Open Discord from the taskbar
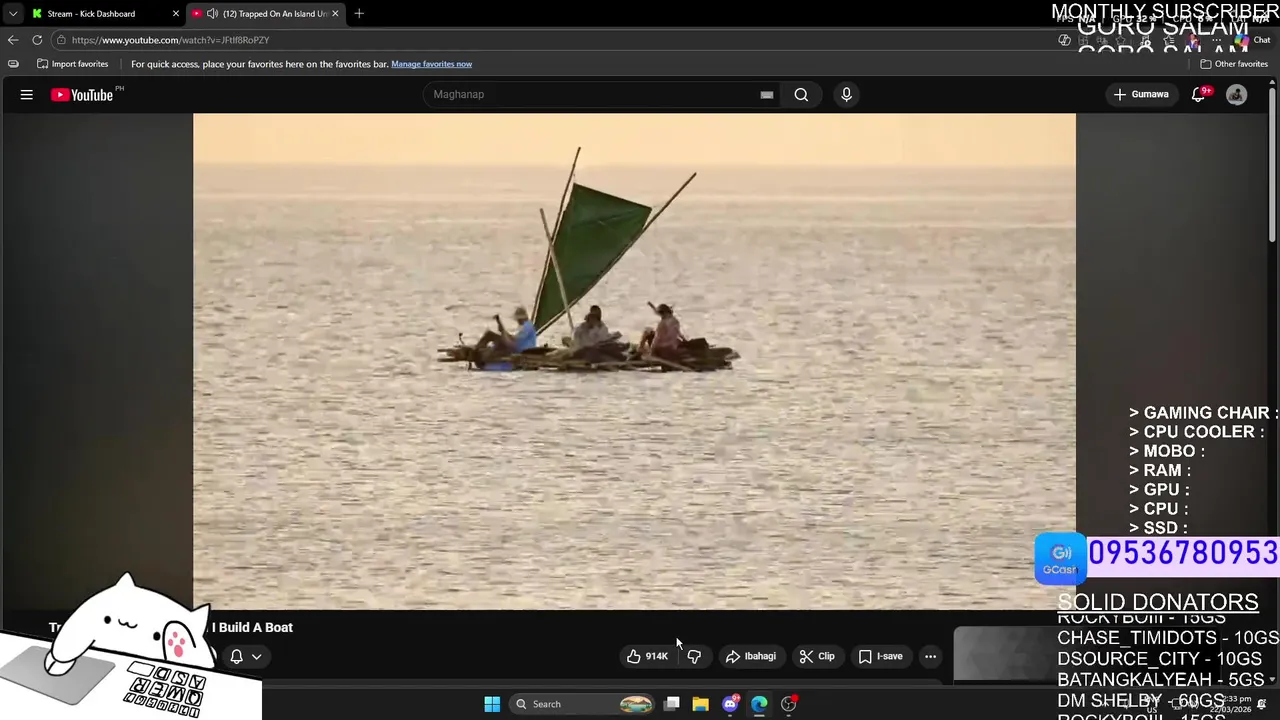 (731, 704)
